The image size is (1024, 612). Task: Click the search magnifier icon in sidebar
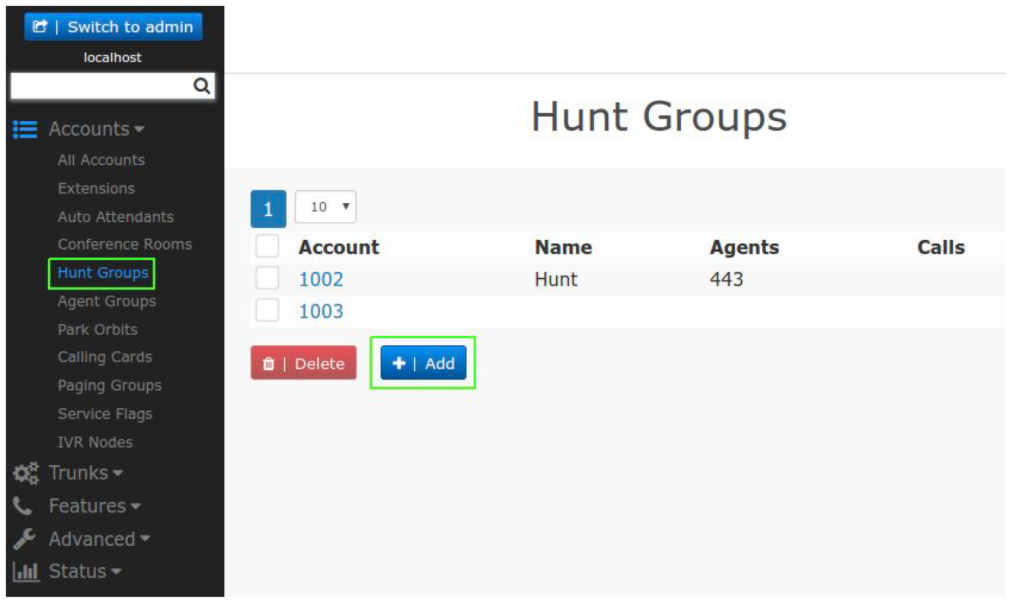(x=202, y=87)
